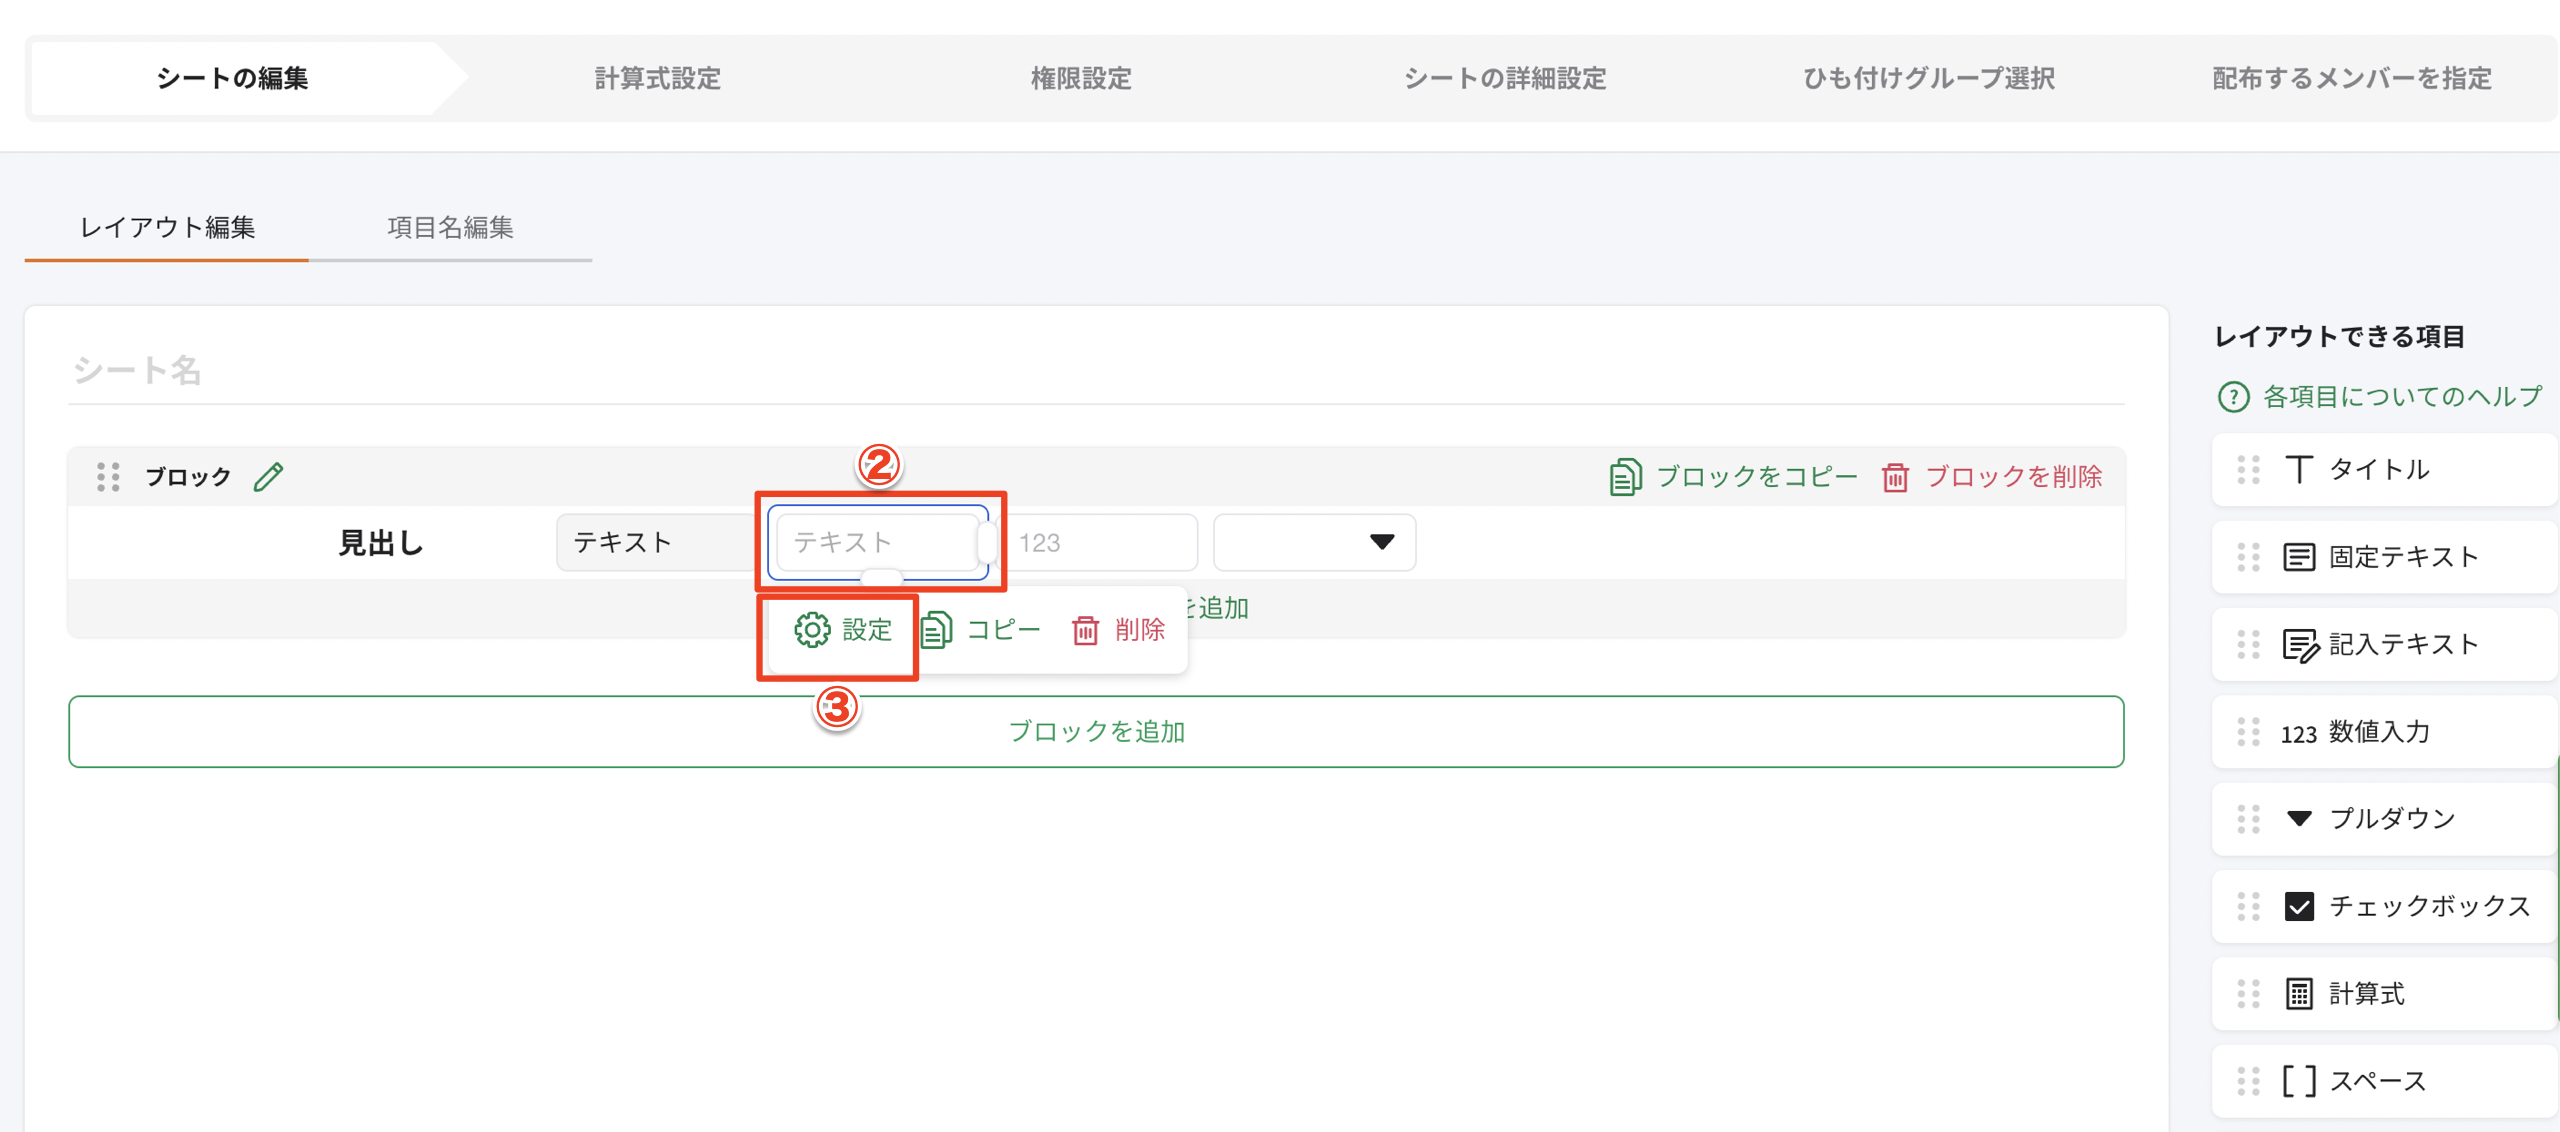The height and width of the screenshot is (1132, 2560).
Task: Click the ブロックをコピー copy icon
Action: pos(1625,477)
